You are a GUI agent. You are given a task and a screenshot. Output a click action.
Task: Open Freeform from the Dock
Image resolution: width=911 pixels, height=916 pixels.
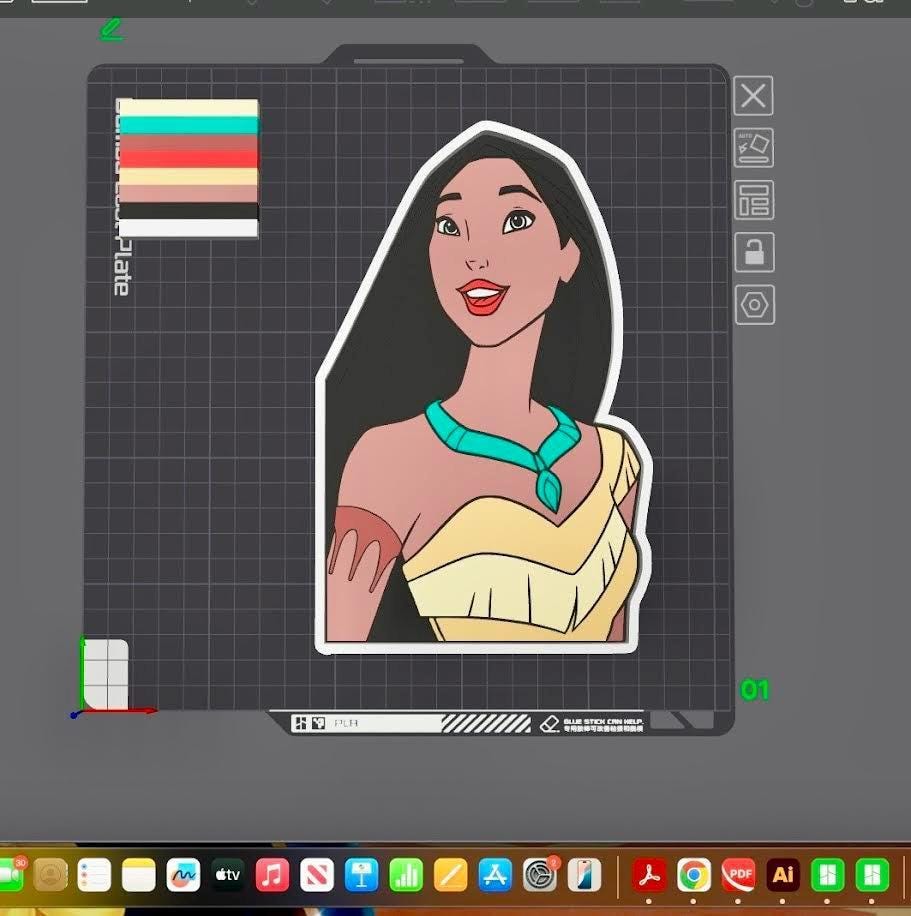183,875
